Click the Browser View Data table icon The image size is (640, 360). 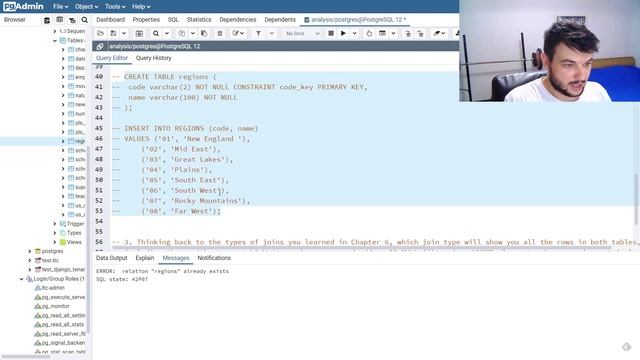60,20
